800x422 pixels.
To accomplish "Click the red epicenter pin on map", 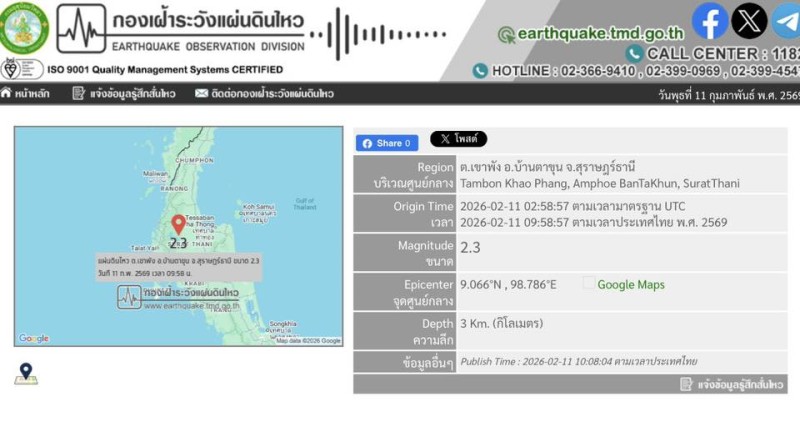I will tap(178, 224).
